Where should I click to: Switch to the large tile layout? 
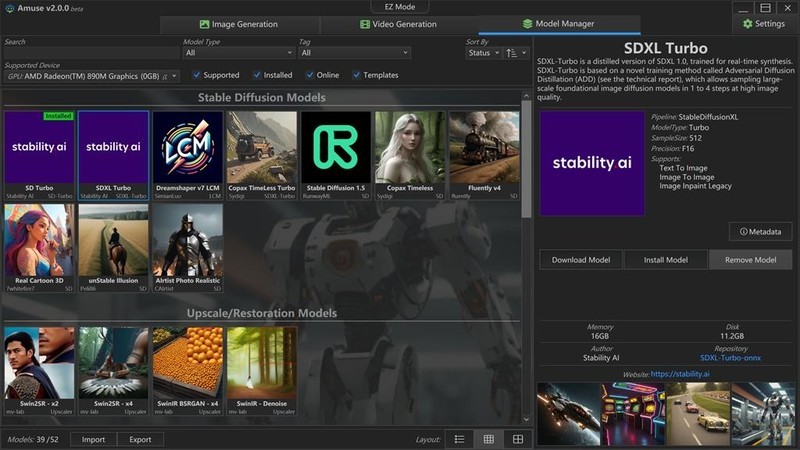(517, 439)
